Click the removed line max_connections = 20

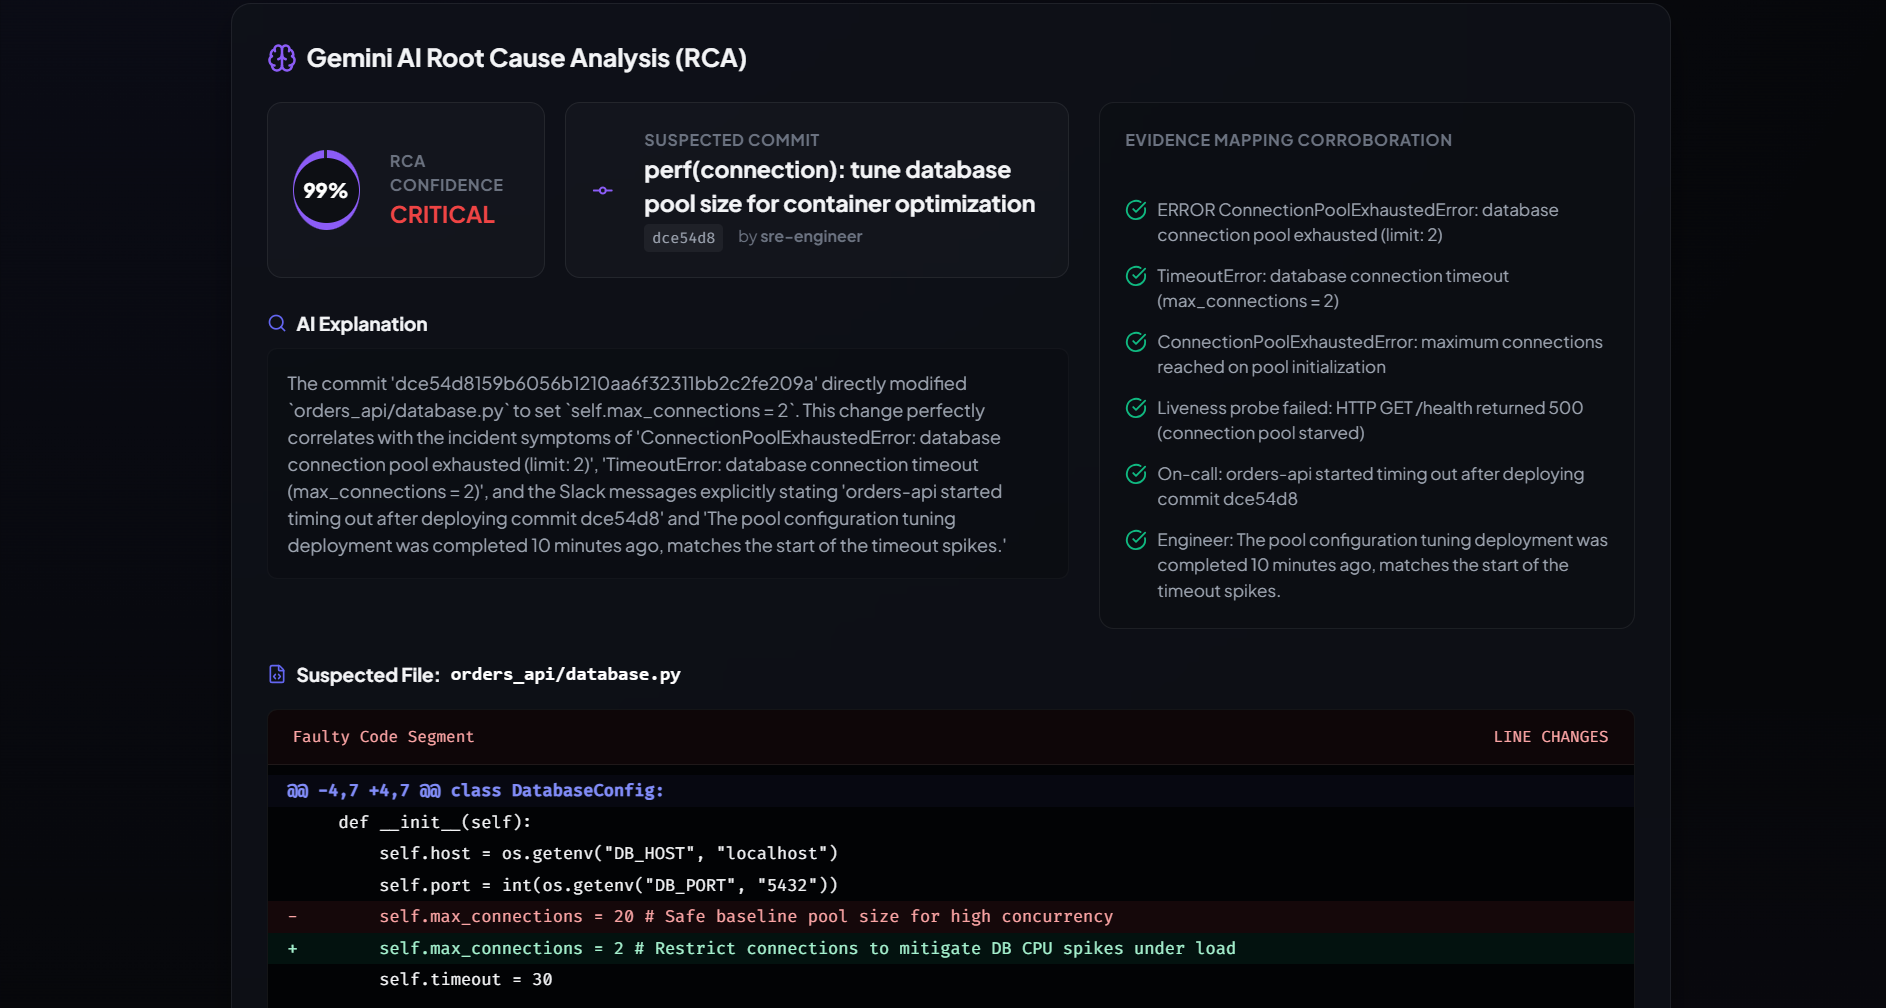(950, 916)
